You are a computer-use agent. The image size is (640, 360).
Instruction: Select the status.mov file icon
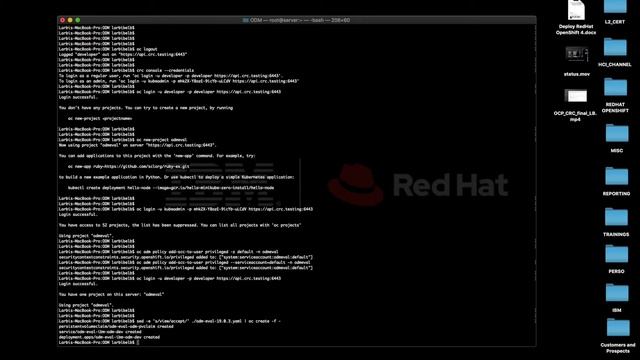coord(576,54)
